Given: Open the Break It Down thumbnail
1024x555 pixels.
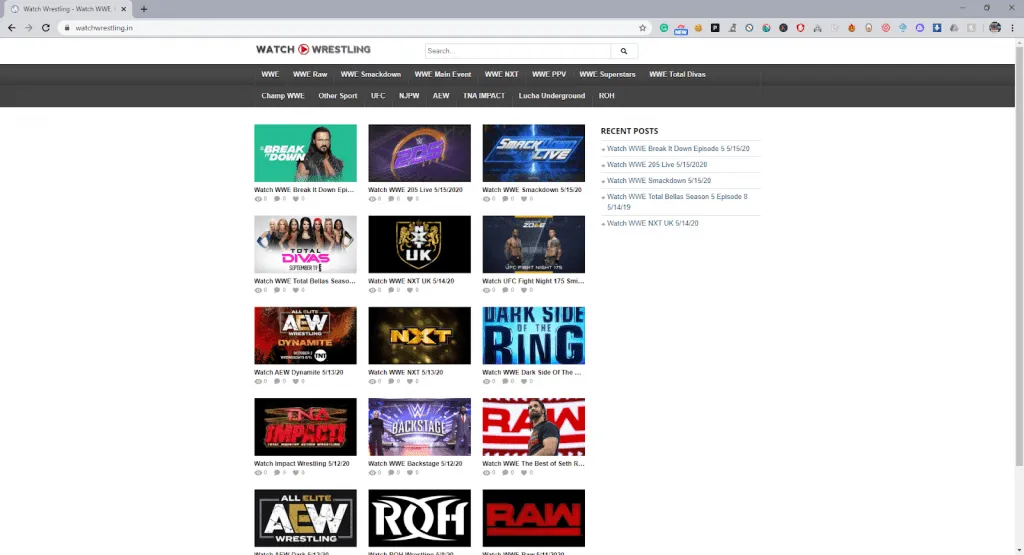Looking at the screenshot, I should 305,153.
